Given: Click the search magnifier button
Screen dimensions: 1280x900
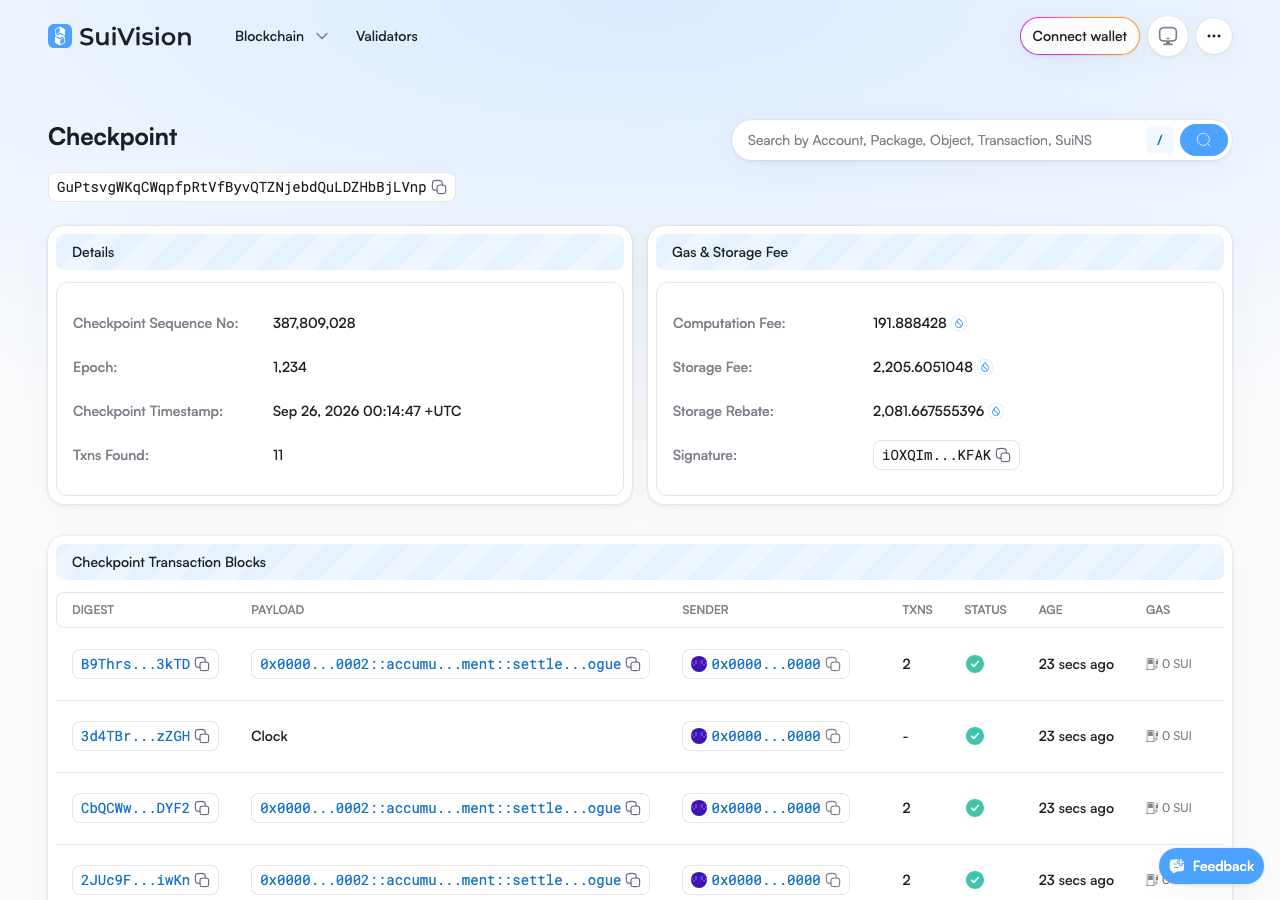Looking at the screenshot, I should click(x=1204, y=140).
